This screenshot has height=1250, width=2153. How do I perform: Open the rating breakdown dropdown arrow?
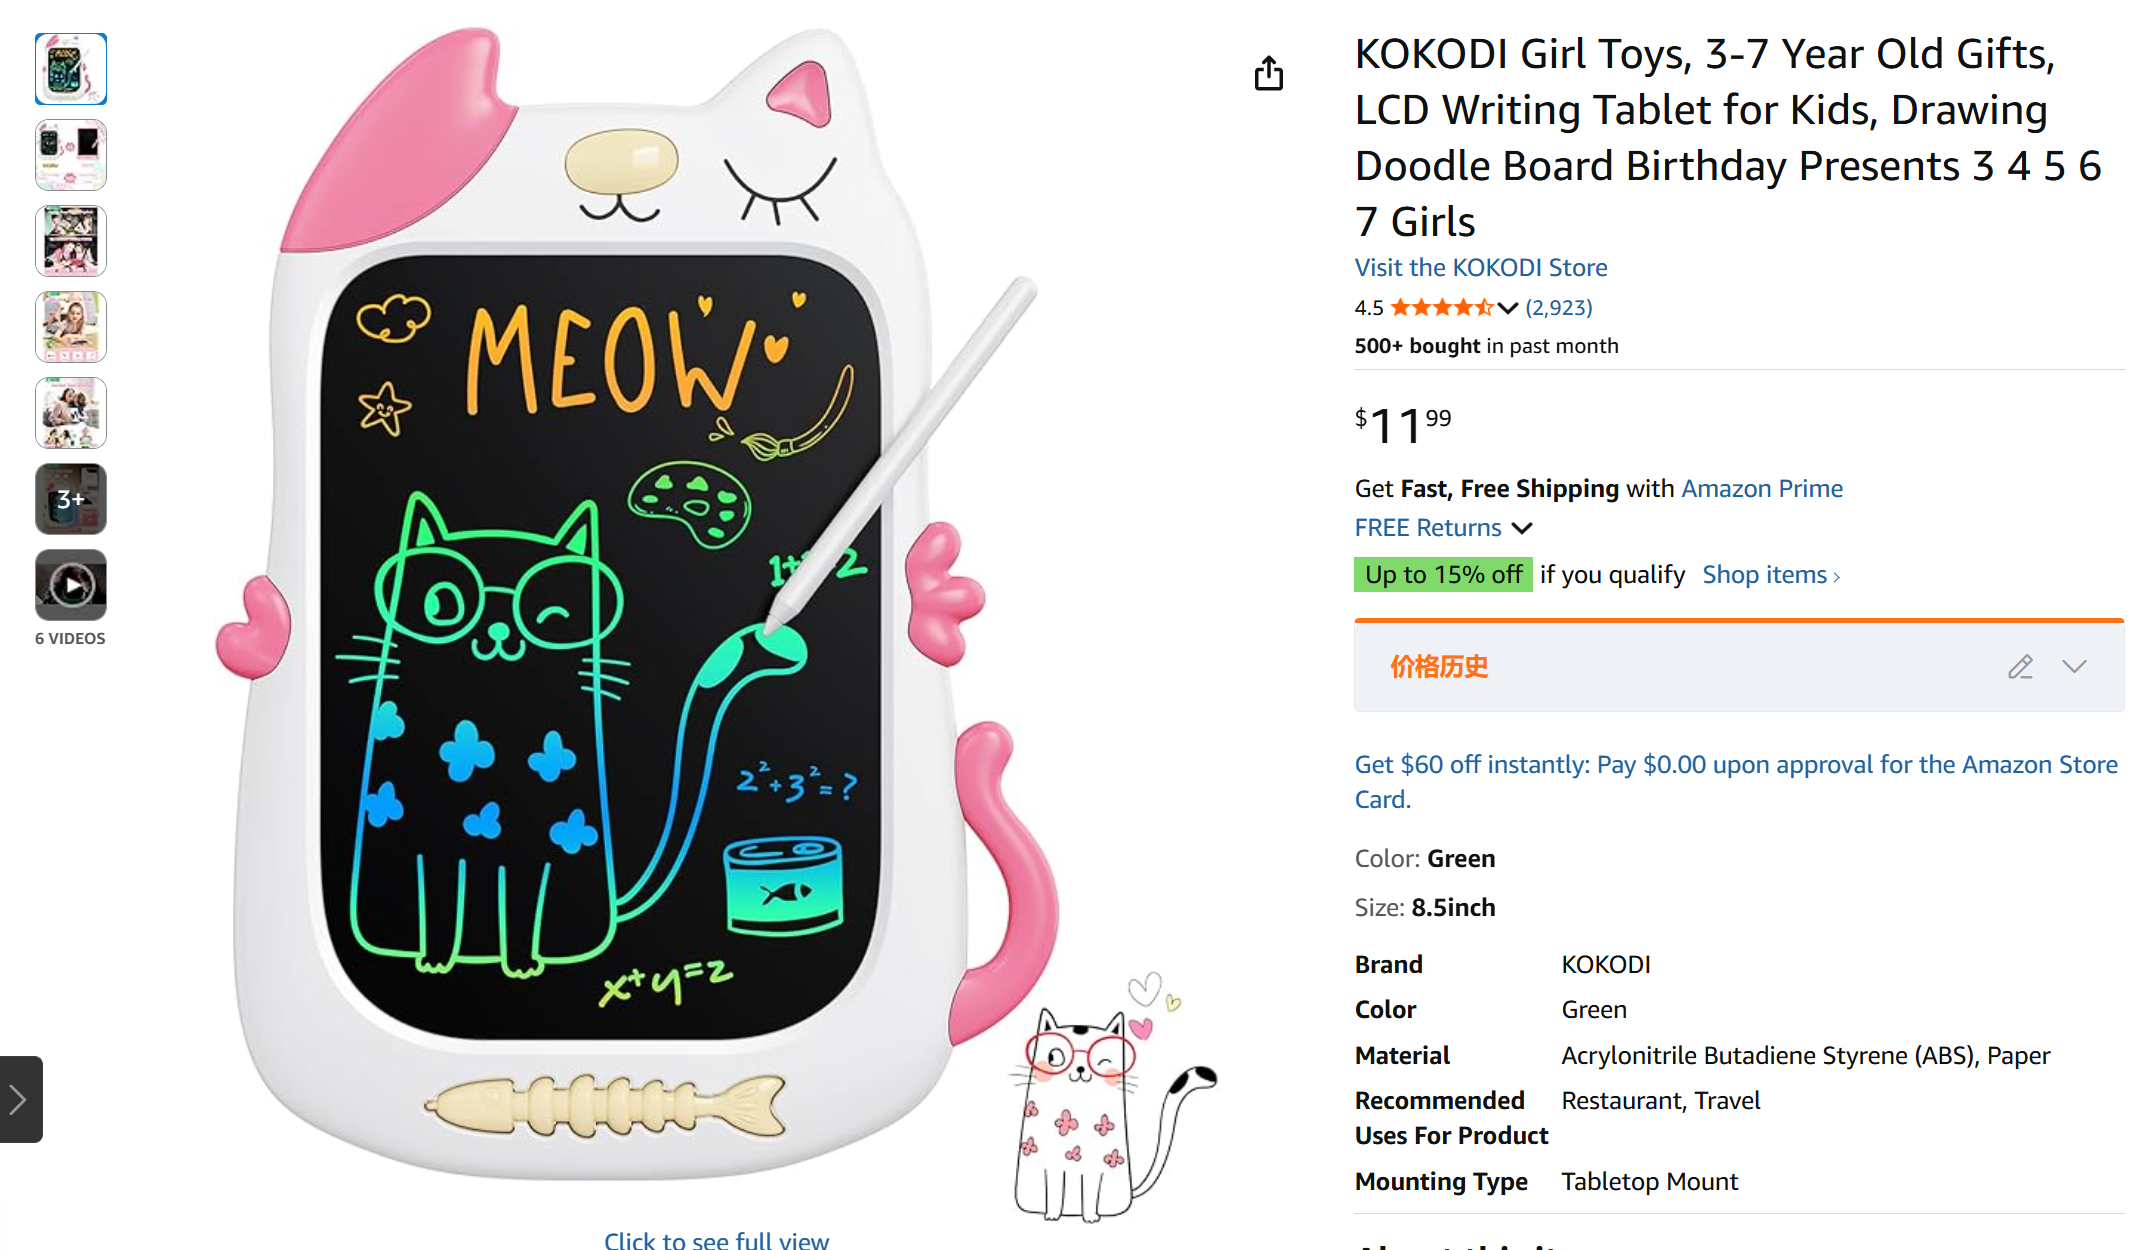tap(1508, 308)
